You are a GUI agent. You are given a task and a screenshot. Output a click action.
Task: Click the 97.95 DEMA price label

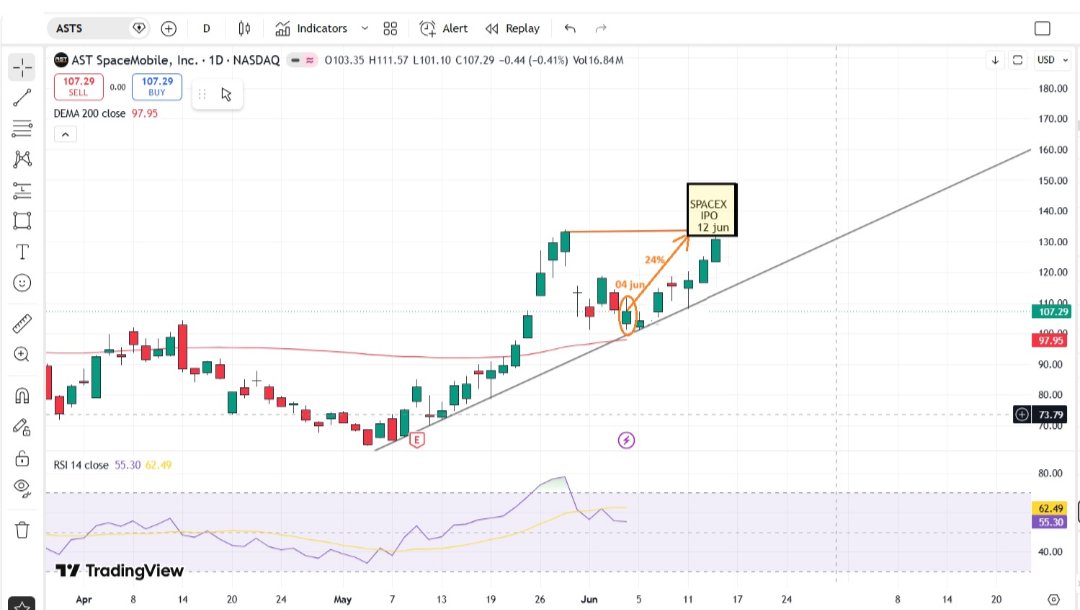[1052, 341]
